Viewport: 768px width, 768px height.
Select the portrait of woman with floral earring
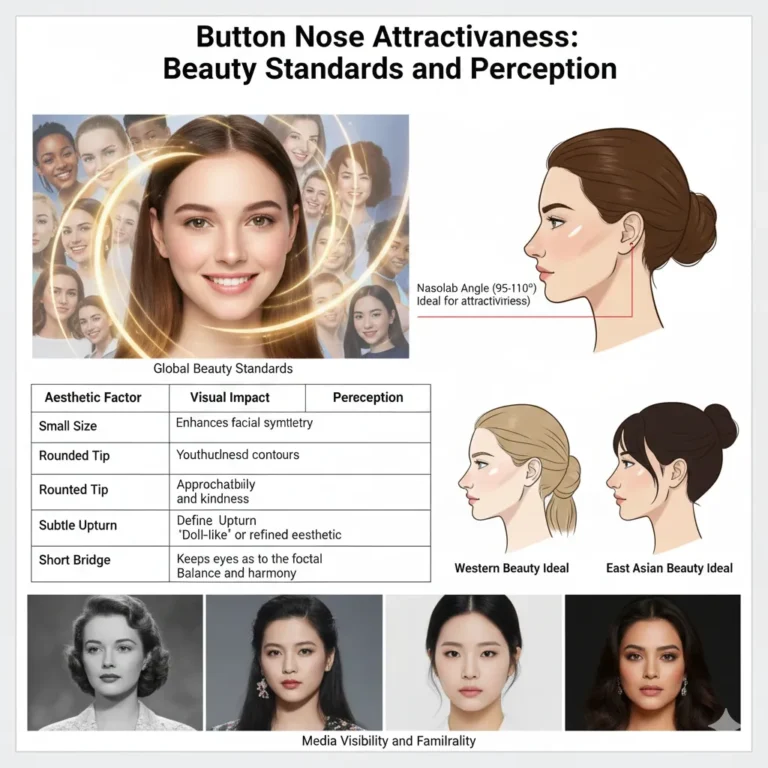pyautogui.click(x=294, y=663)
